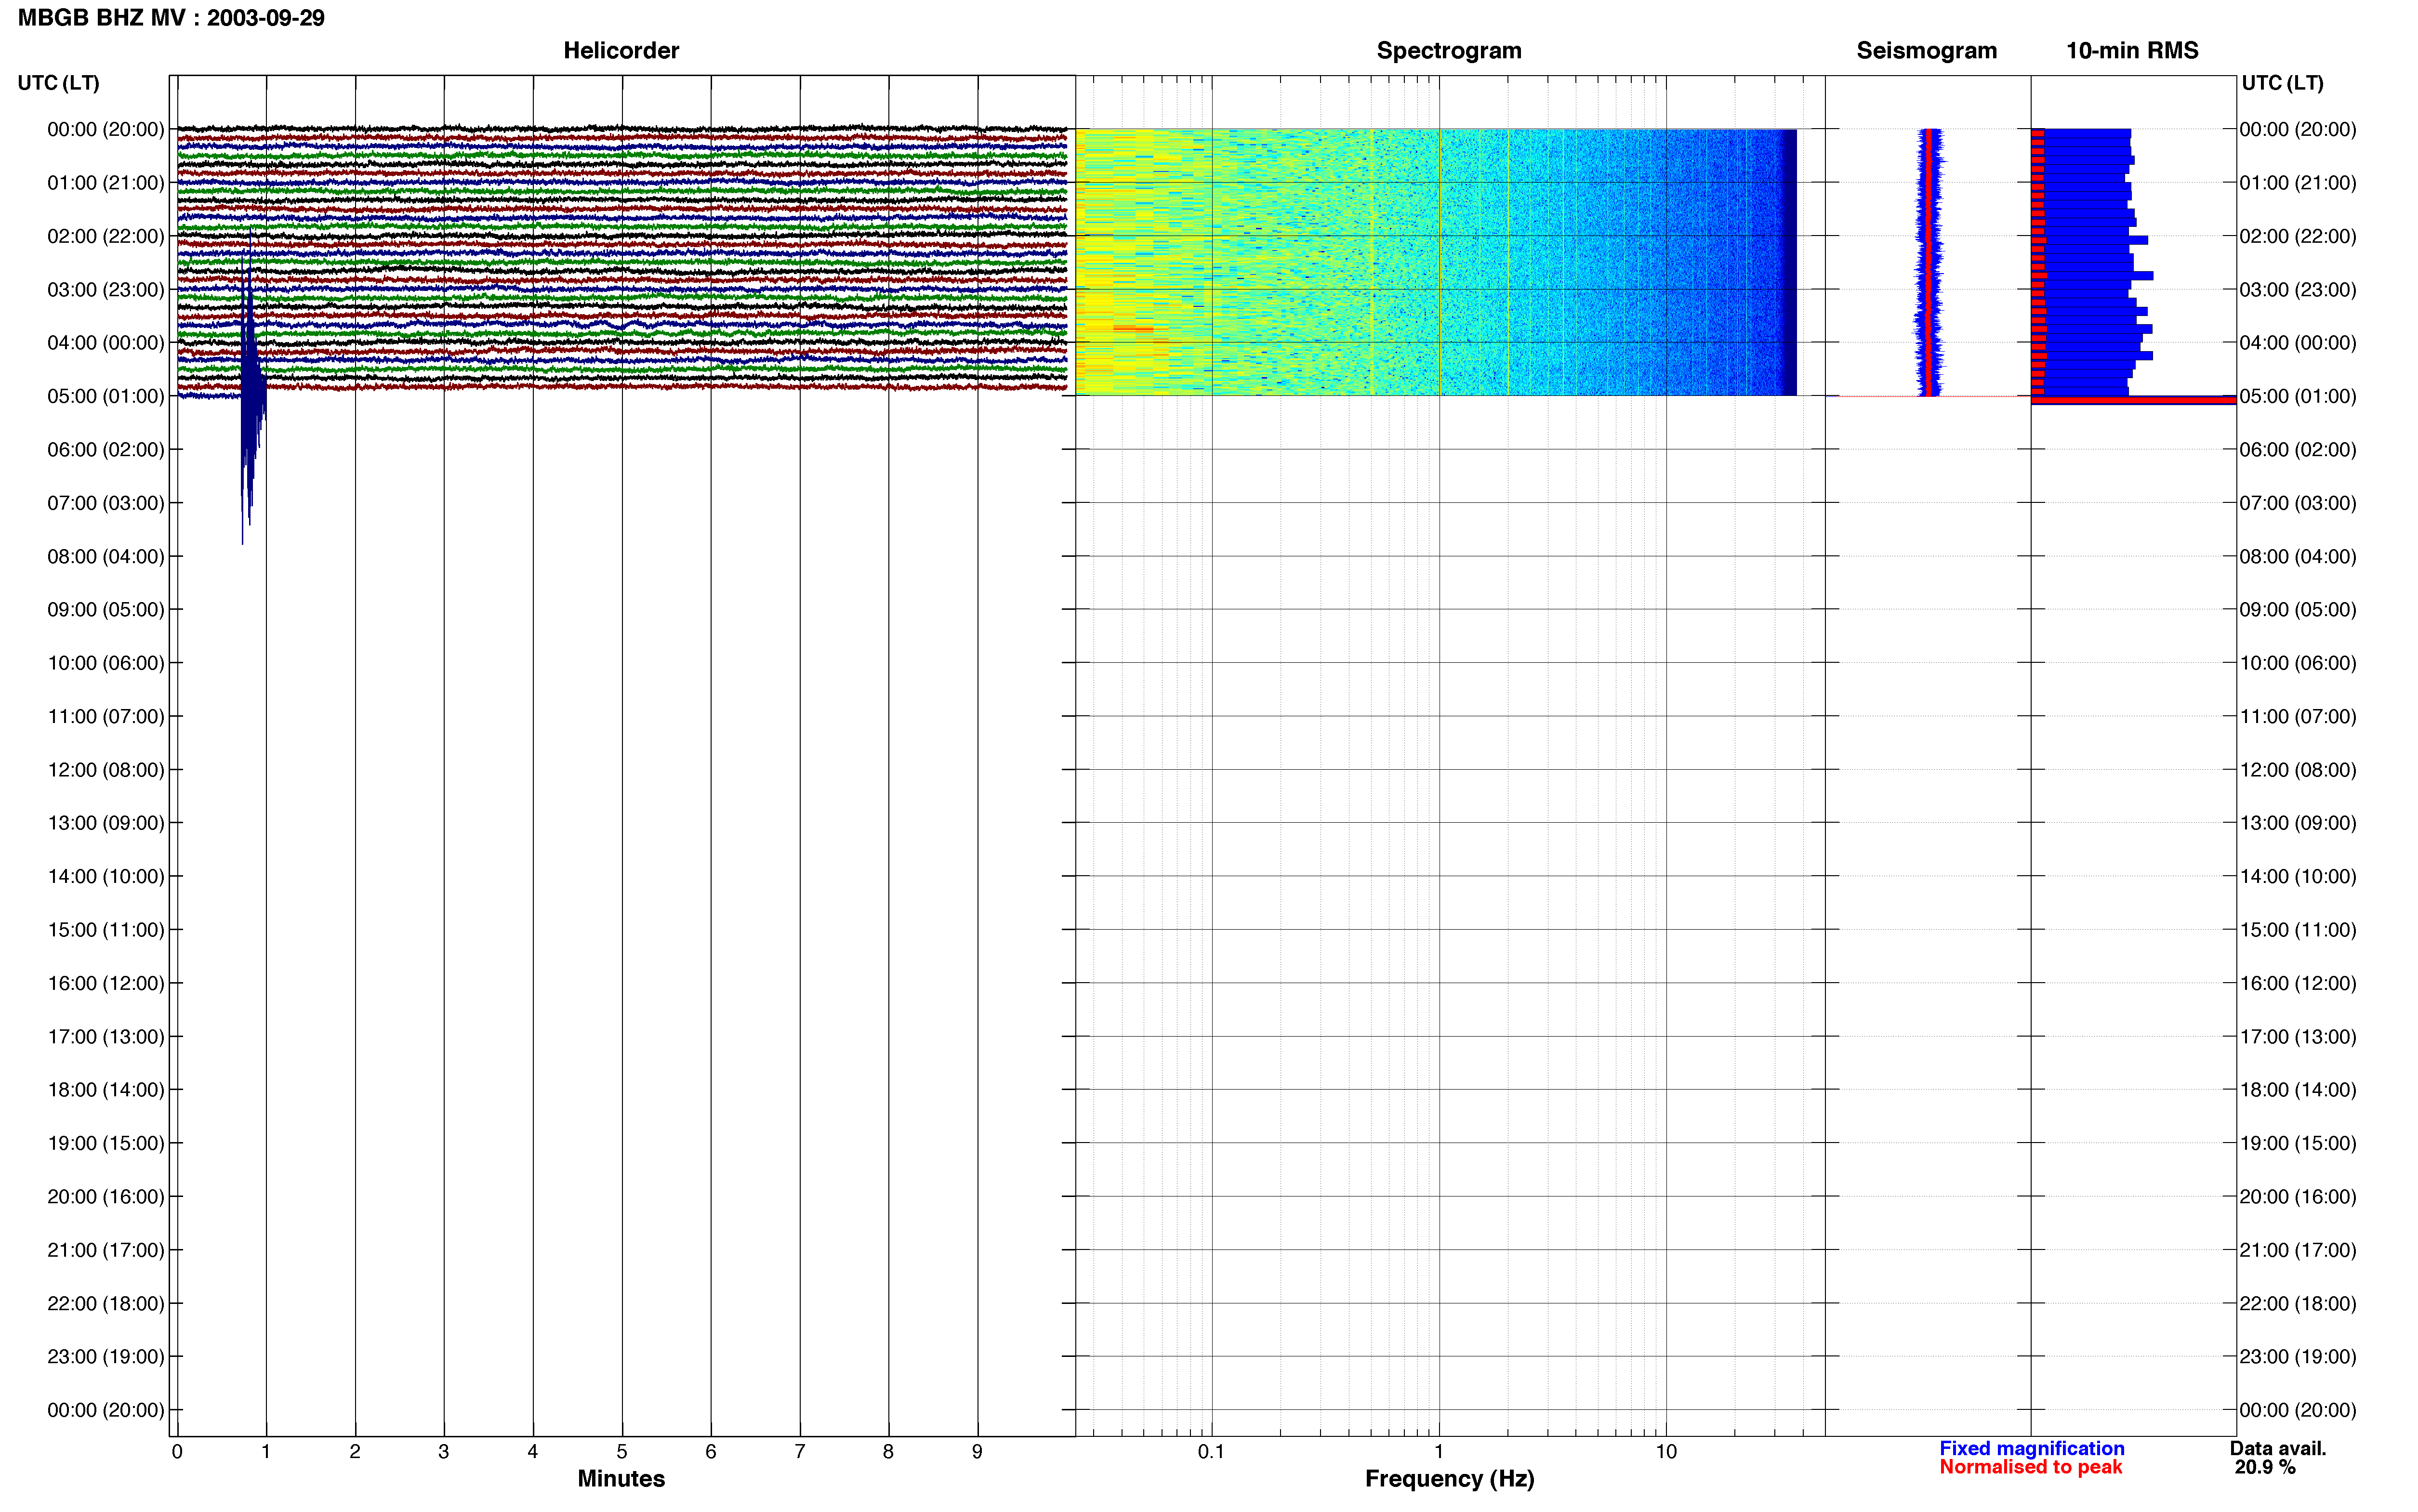
Task: Click the left '12:00 (08:00)' time label
Action: [x=106, y=770]
